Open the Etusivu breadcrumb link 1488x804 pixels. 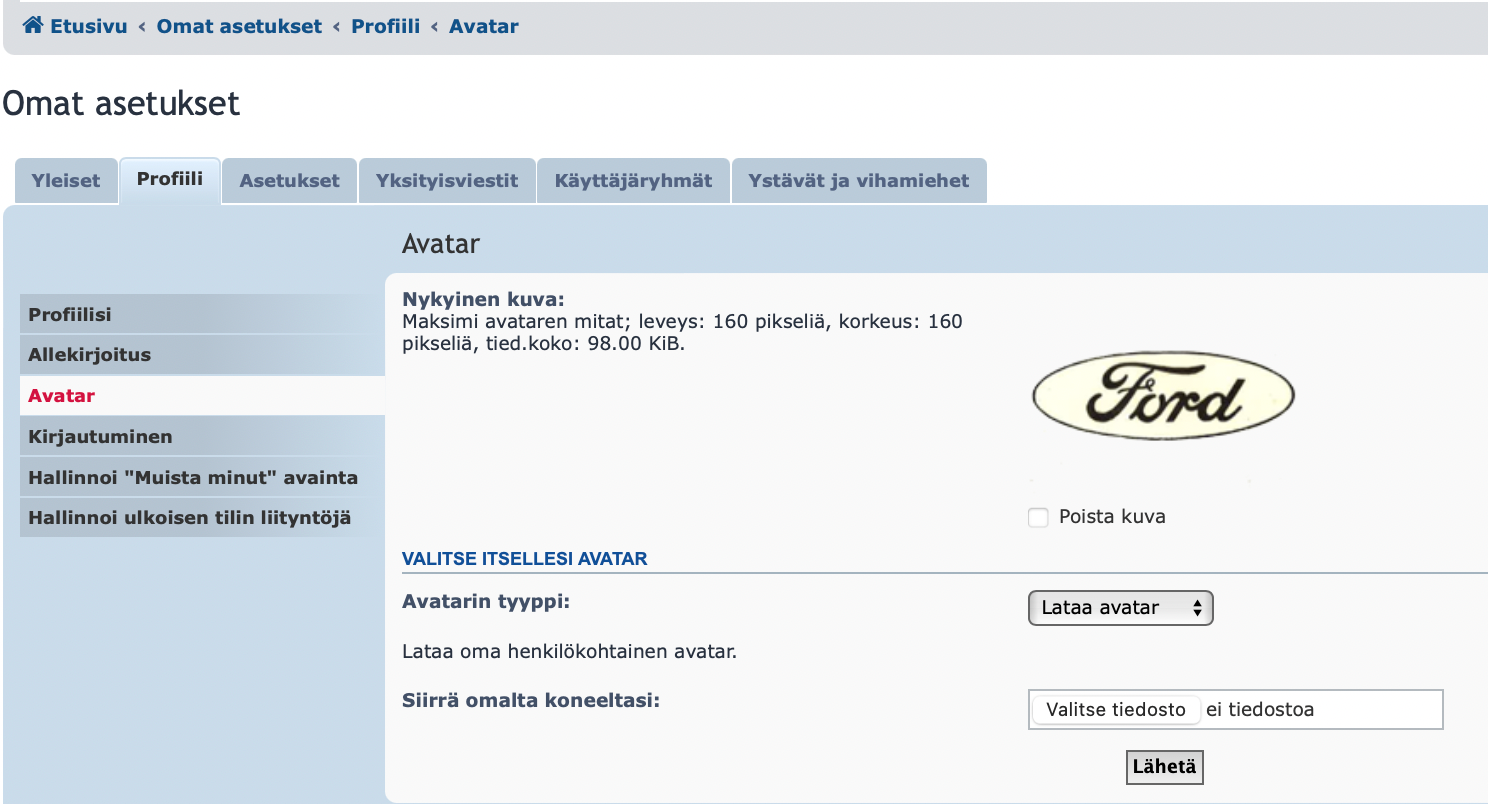[x=89, y=26]
